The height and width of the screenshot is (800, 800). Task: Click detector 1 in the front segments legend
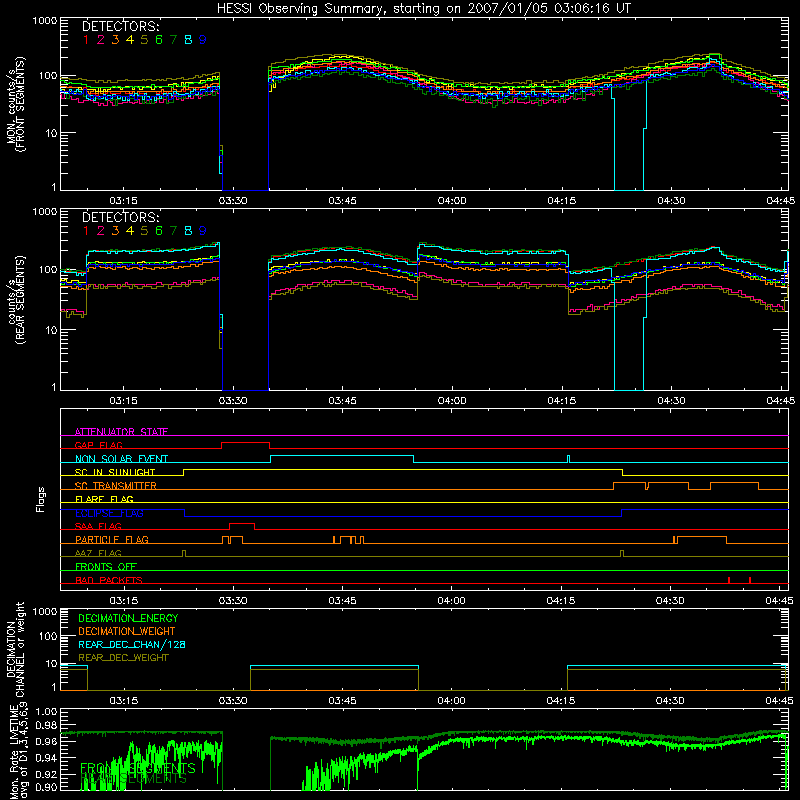pos(86,40)
